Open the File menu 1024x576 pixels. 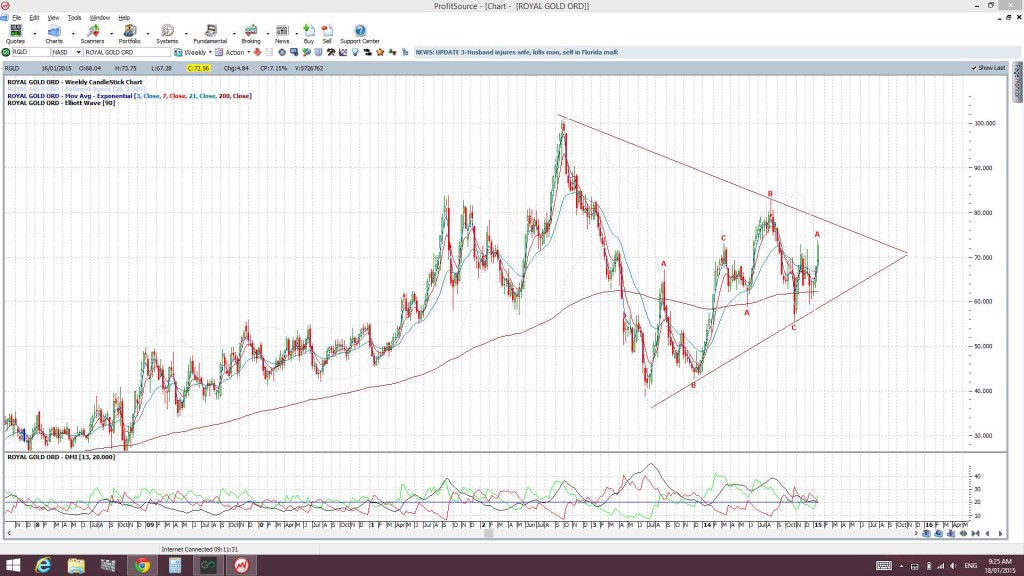coord(16,18)
